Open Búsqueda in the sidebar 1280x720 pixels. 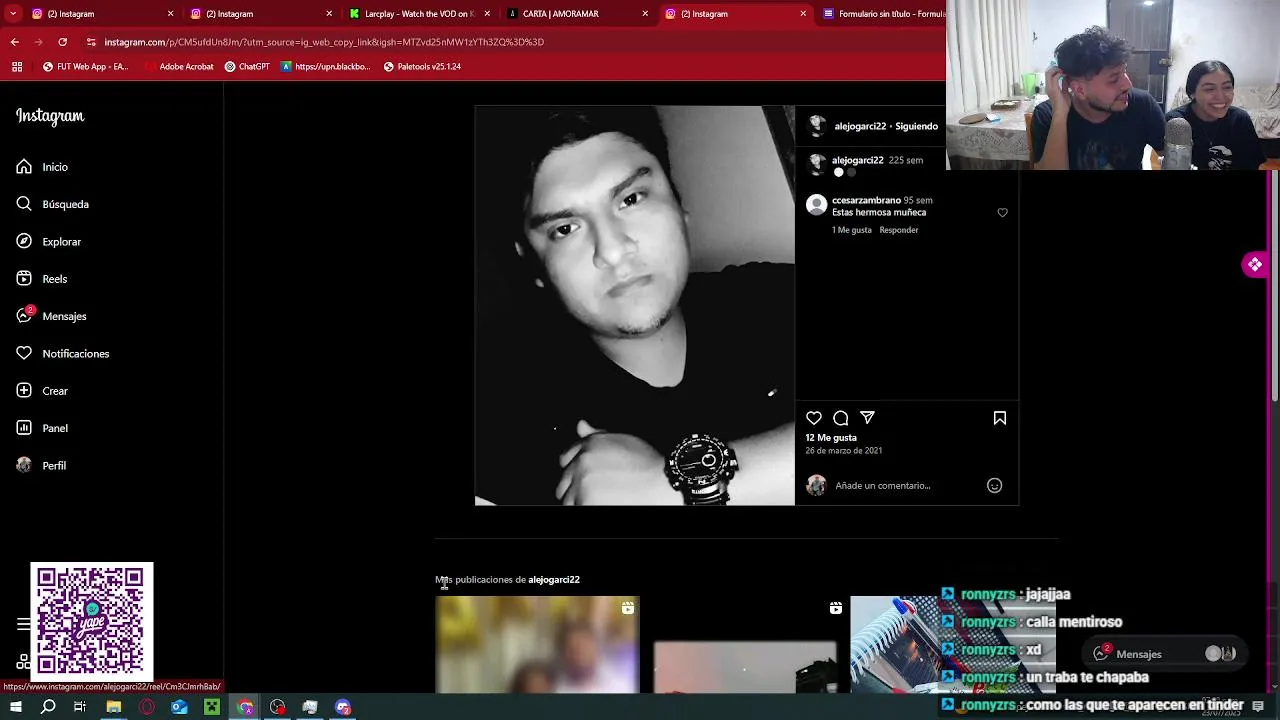point(52,204)
